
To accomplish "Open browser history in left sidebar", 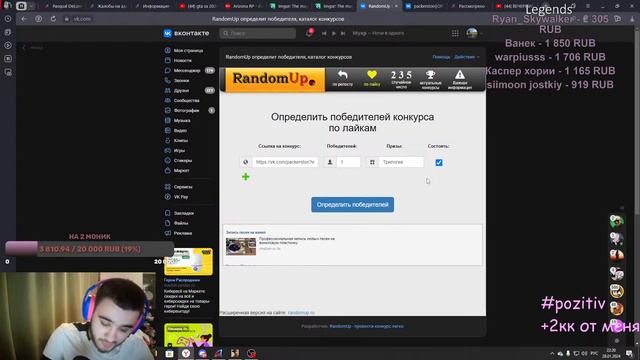I will tap(8, 19).
